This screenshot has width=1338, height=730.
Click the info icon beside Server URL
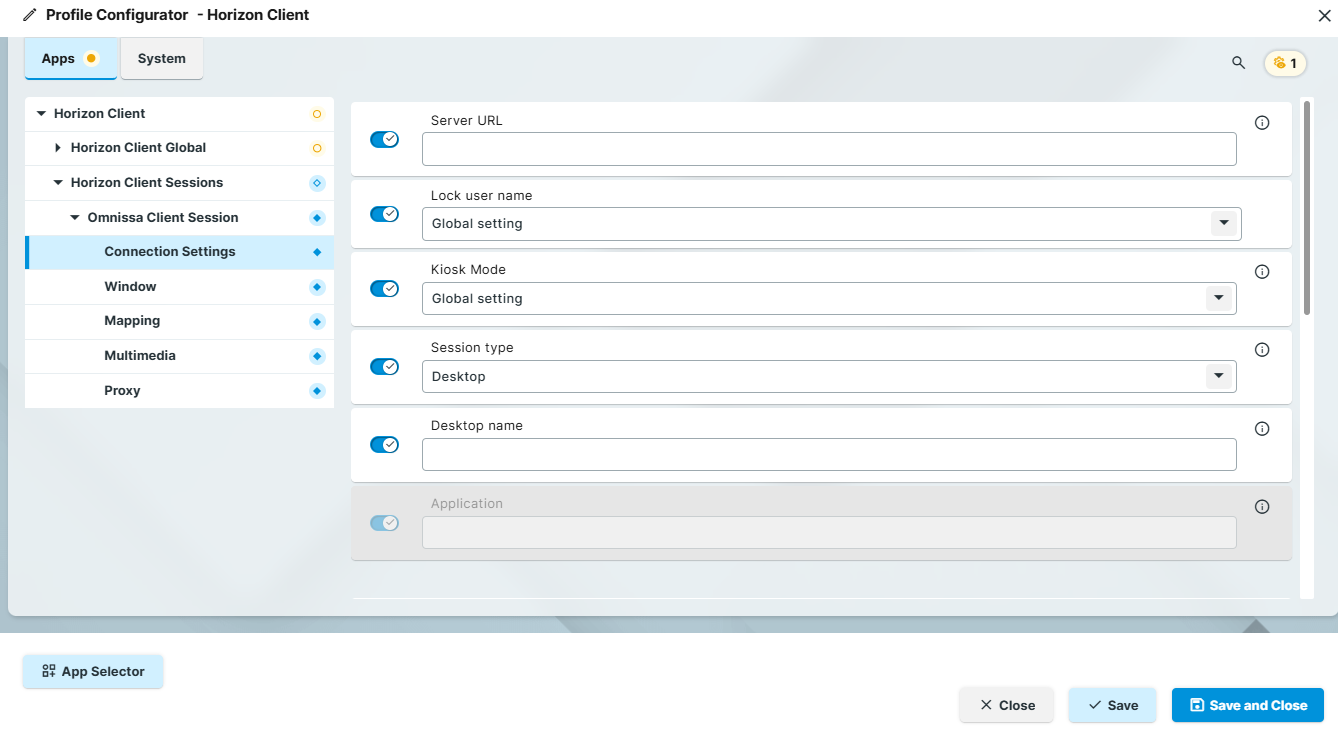click(x=1262, y=122)
